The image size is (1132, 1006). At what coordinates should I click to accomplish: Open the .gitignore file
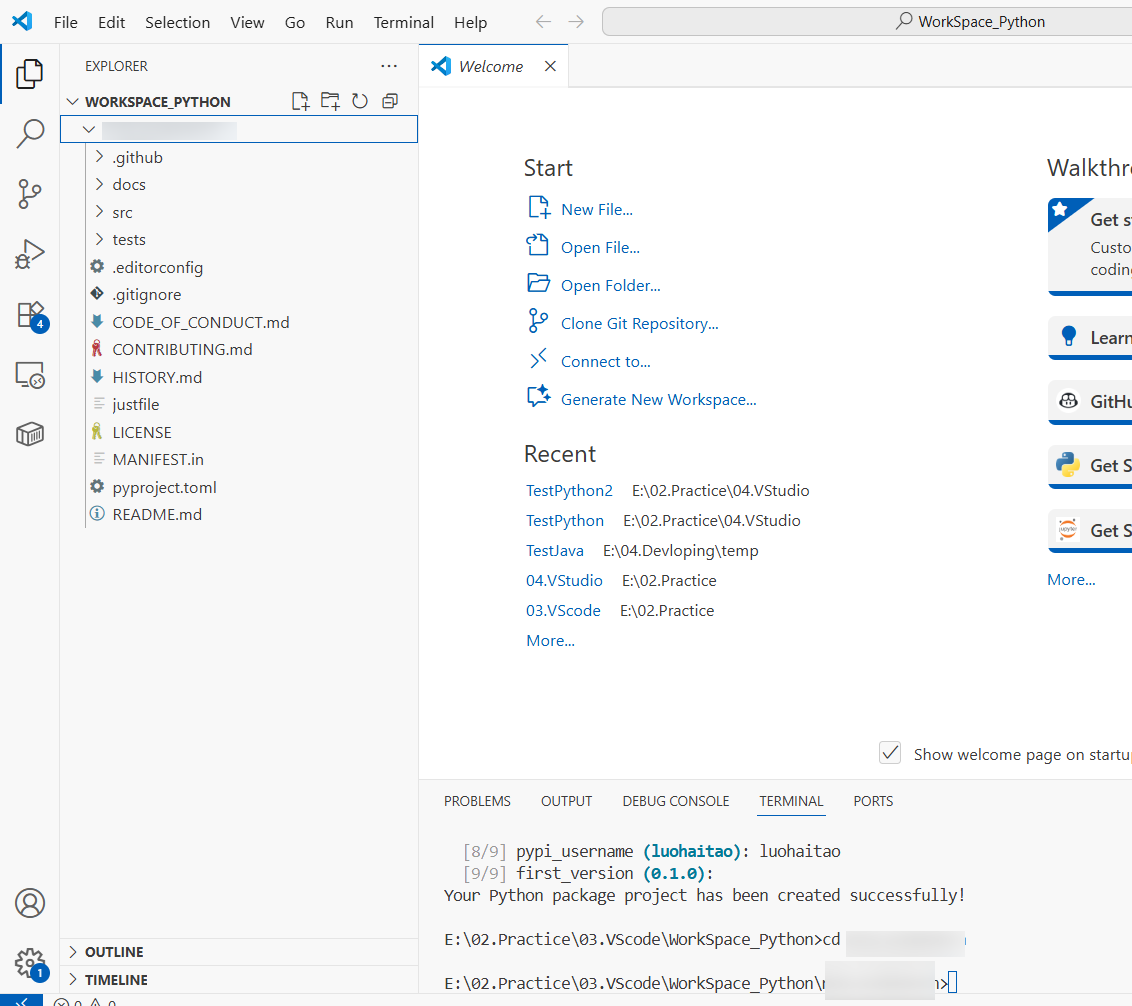click(x=147, y=295)
